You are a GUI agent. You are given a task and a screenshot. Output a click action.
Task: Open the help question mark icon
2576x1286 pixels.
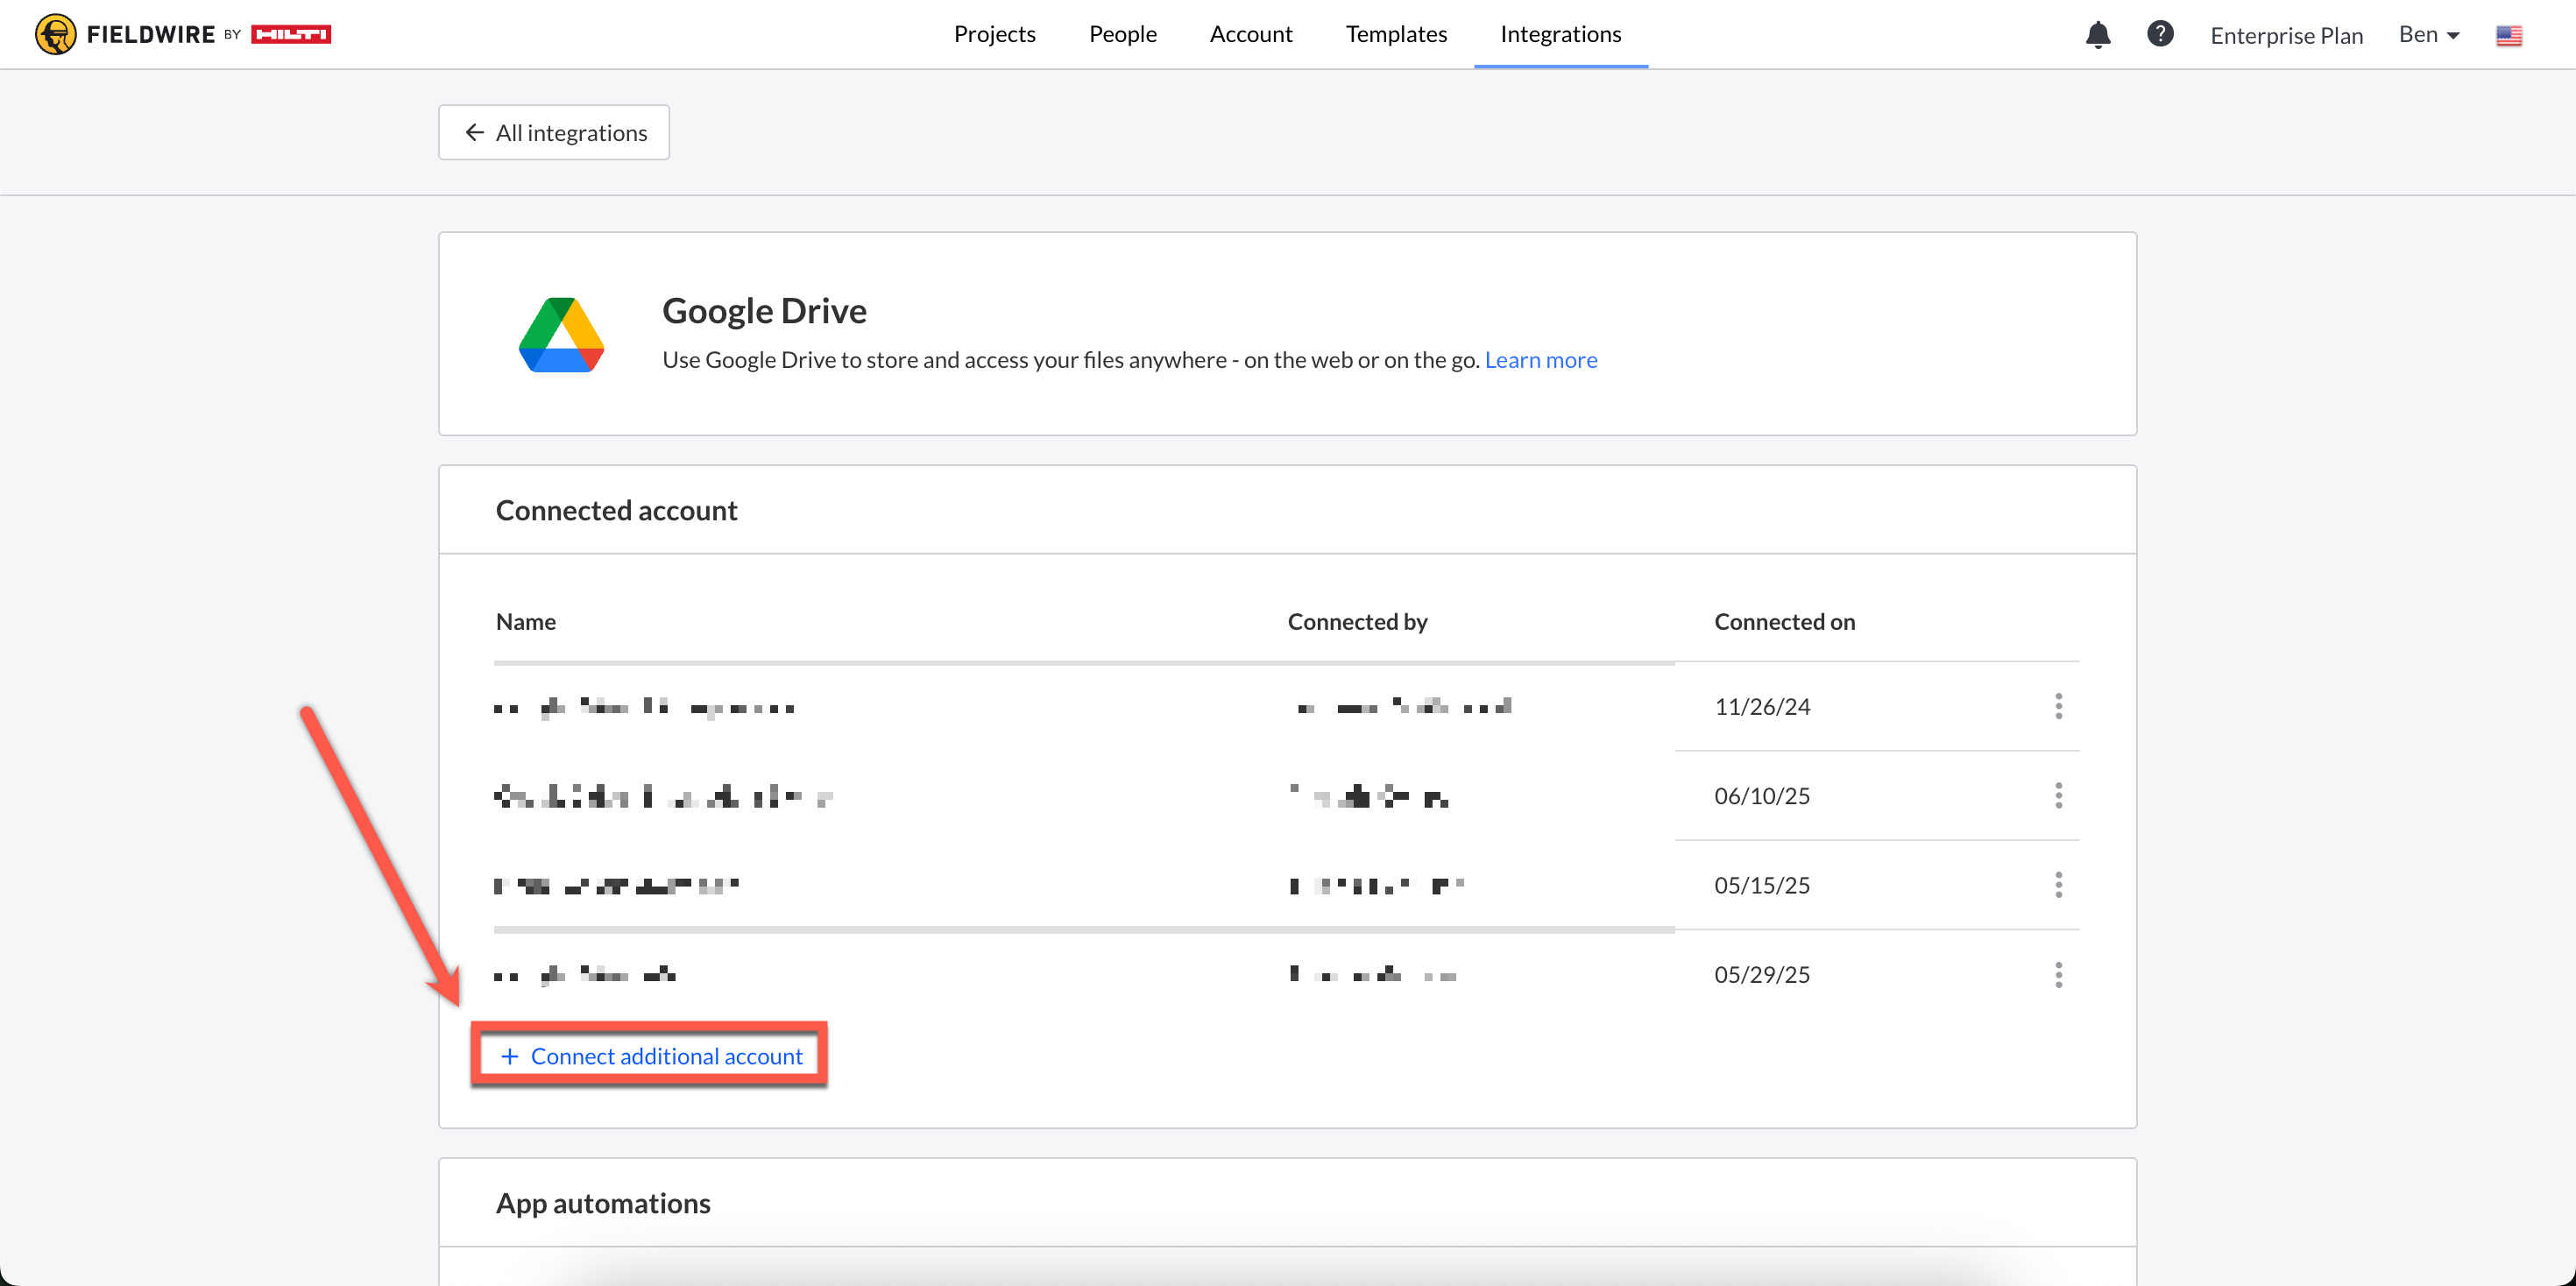pyautogui.click(x=2160, y=34)
